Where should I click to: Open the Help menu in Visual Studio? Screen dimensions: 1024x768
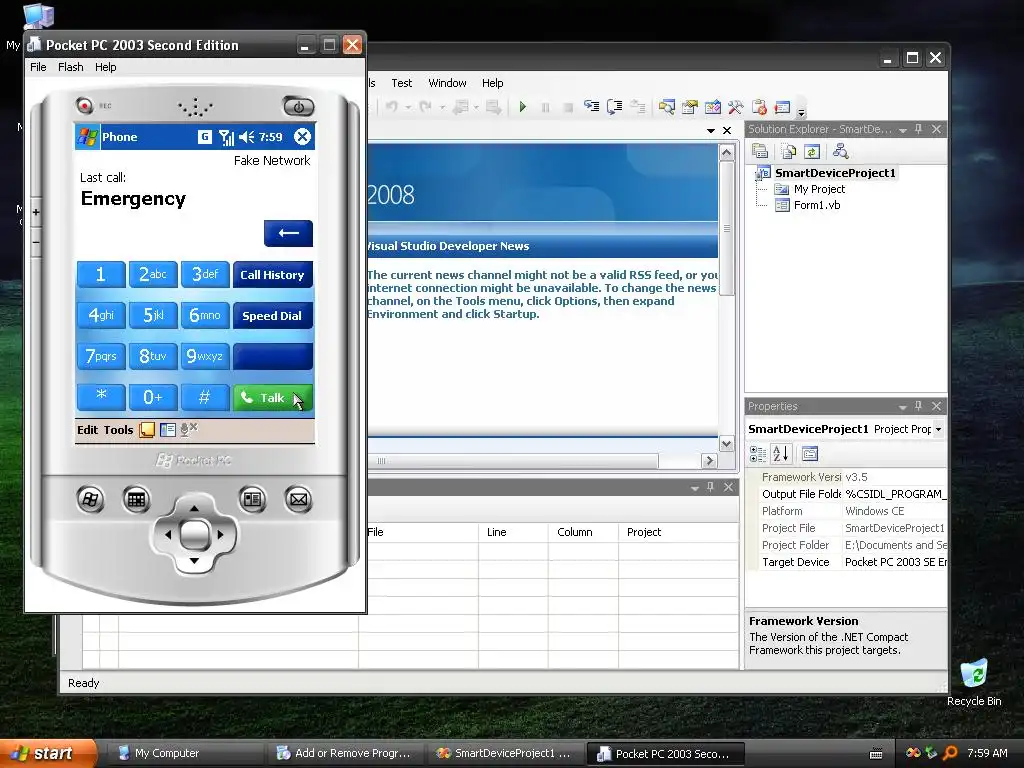(x=492, y=83)
